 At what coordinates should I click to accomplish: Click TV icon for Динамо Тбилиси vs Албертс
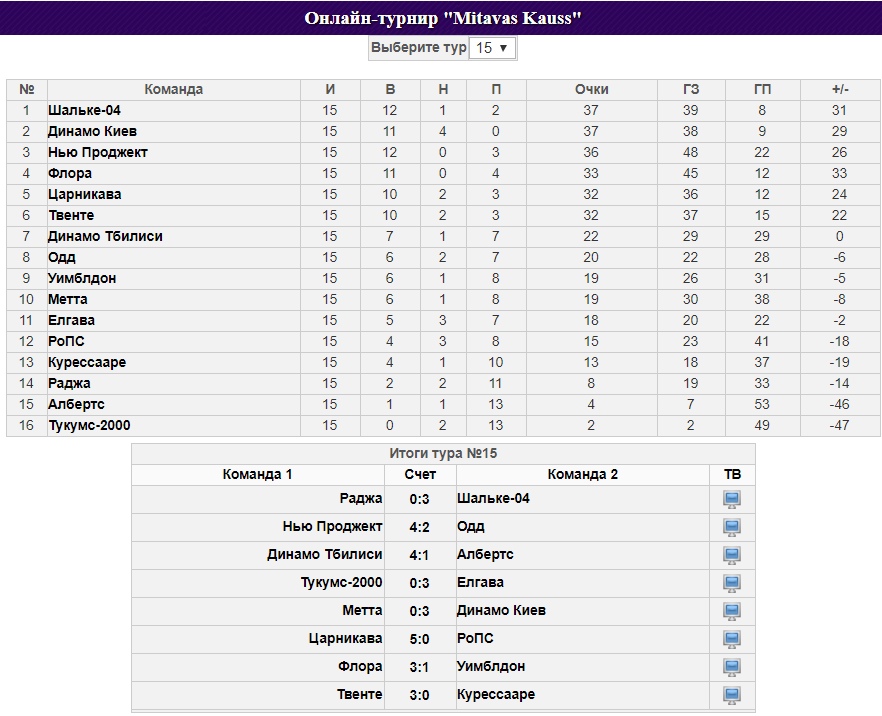click(x=732, y=555)
